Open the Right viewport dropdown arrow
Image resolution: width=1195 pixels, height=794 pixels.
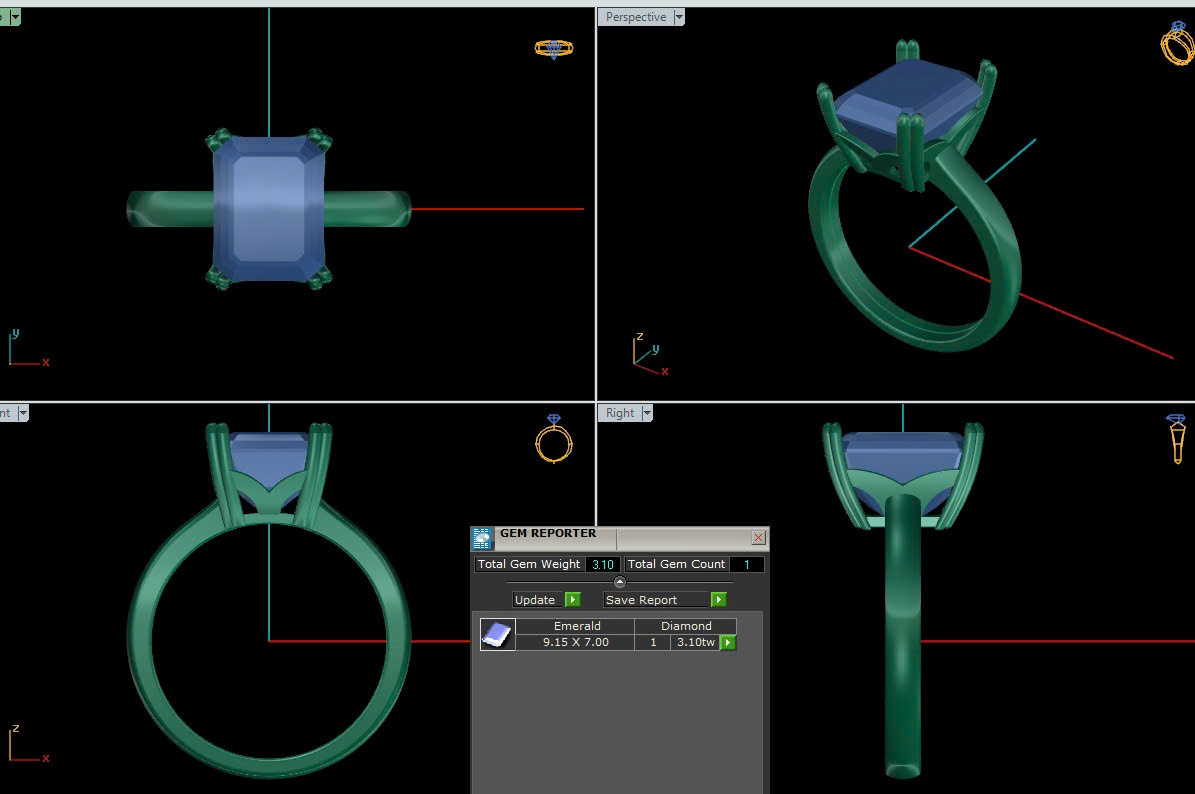[x=647, y=413]
